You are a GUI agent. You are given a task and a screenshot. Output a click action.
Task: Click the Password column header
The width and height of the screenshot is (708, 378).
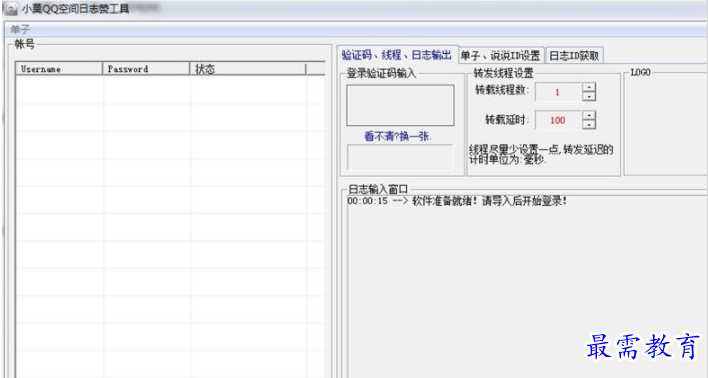click(x=146, y=69)
